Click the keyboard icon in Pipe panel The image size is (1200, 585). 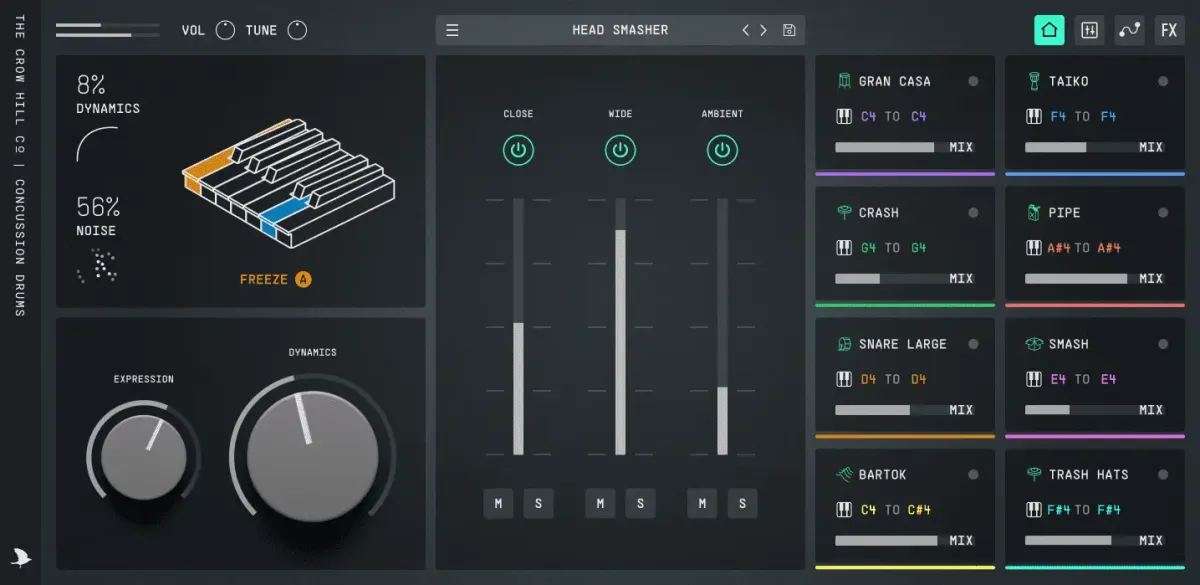(x=1034, y=248)
